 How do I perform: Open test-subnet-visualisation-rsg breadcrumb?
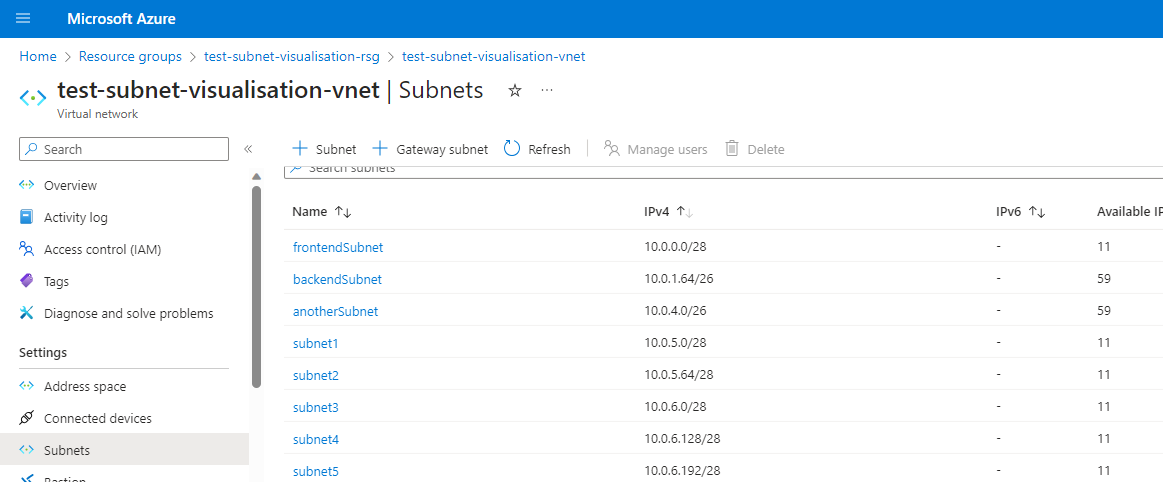[291, 56]
